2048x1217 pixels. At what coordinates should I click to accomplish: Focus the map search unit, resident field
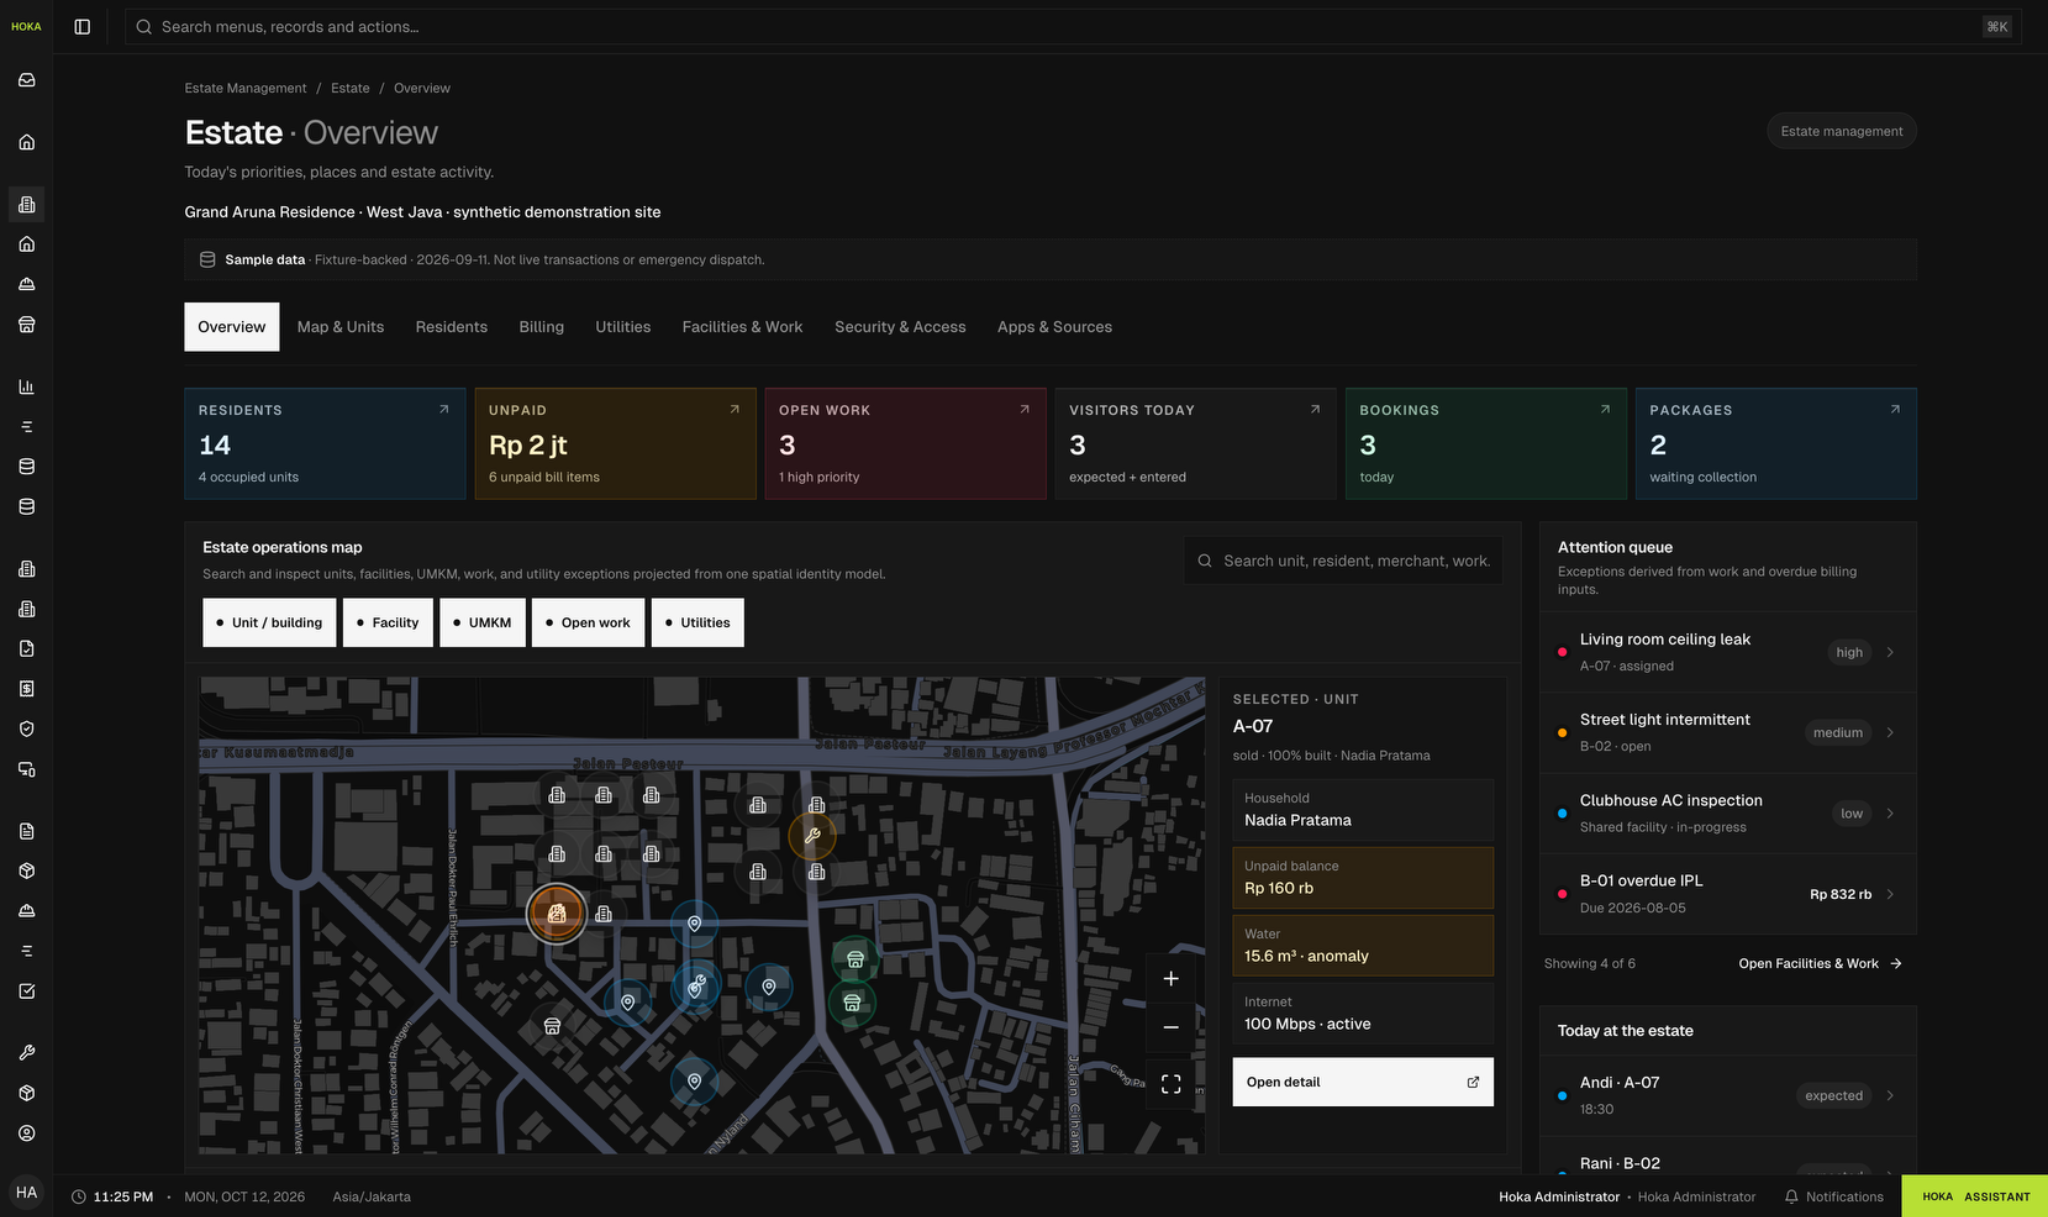coord(1343,561)
